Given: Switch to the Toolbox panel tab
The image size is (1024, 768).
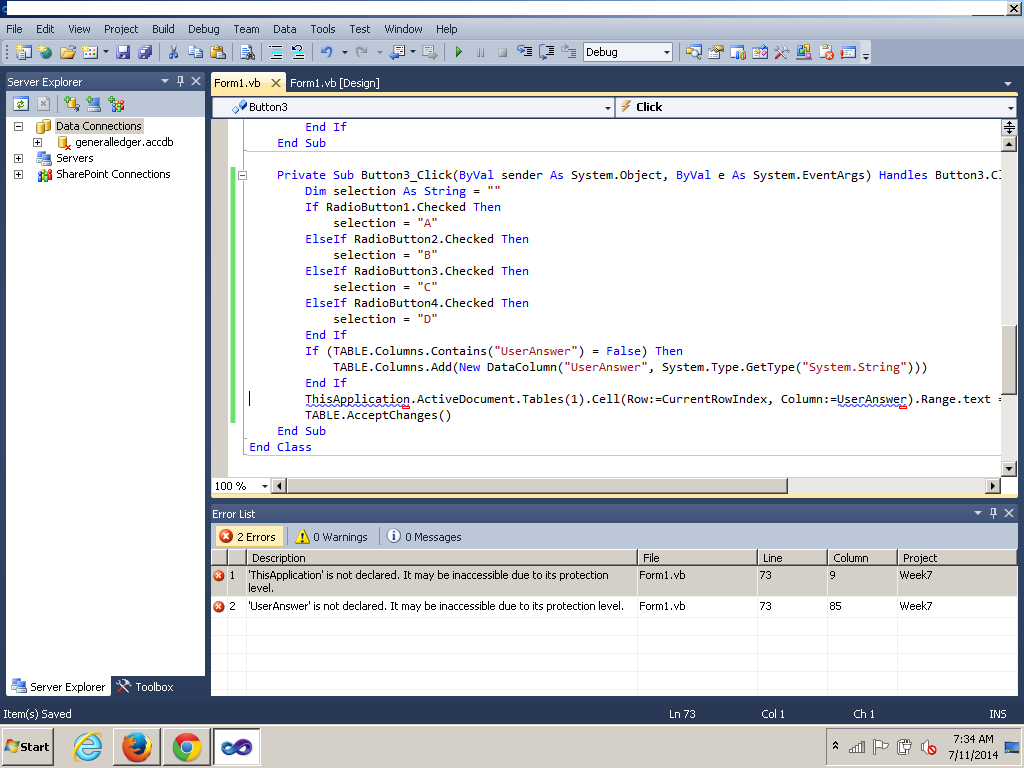Looking at the screenshot, I should (145, 687).
